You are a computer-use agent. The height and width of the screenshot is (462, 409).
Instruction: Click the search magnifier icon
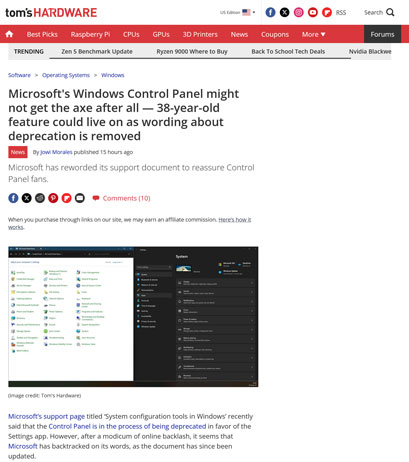[x=390, y=12]
